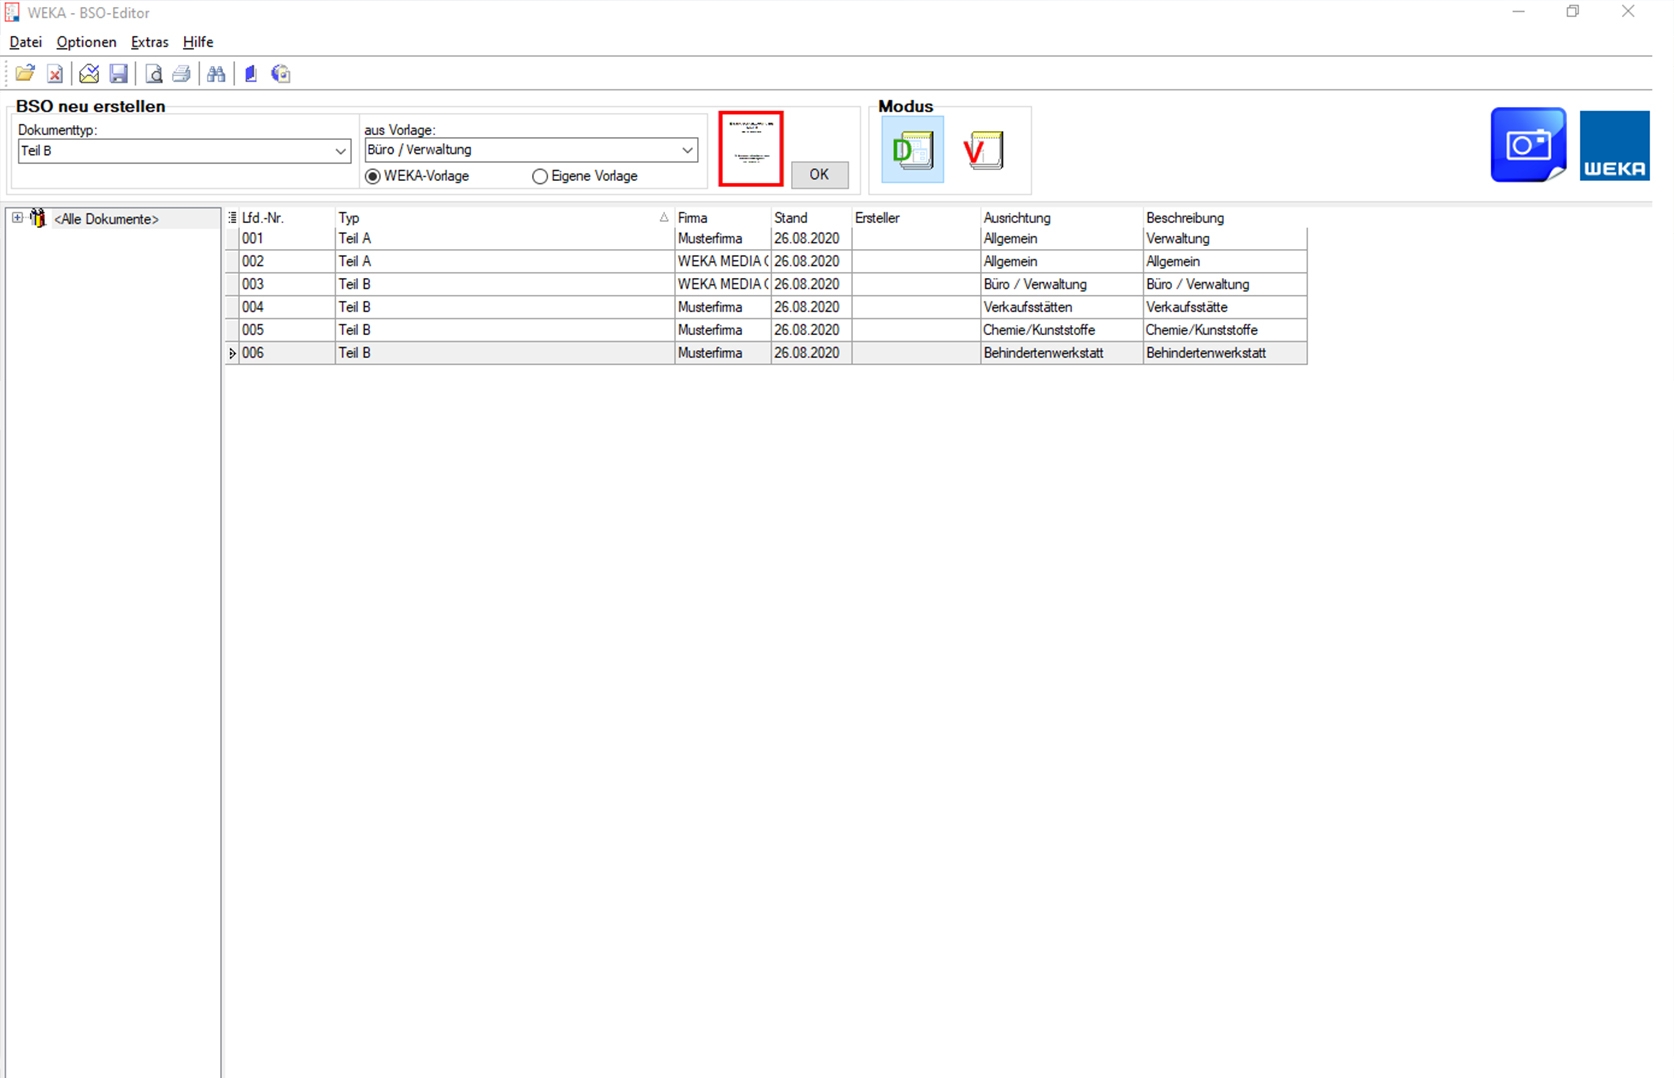Select row 001 in the document list
This screenshot has width=1674, height=1078.
tap(766, 239)
